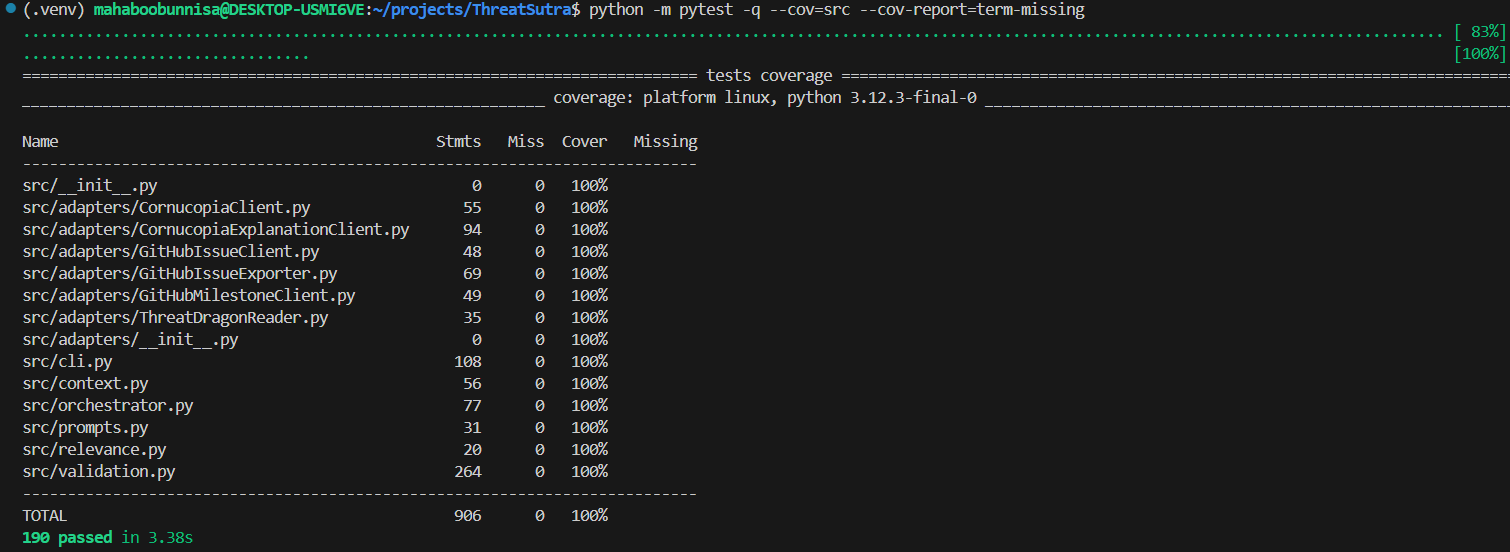Click the 100% cover value for prompts.py

590,428
